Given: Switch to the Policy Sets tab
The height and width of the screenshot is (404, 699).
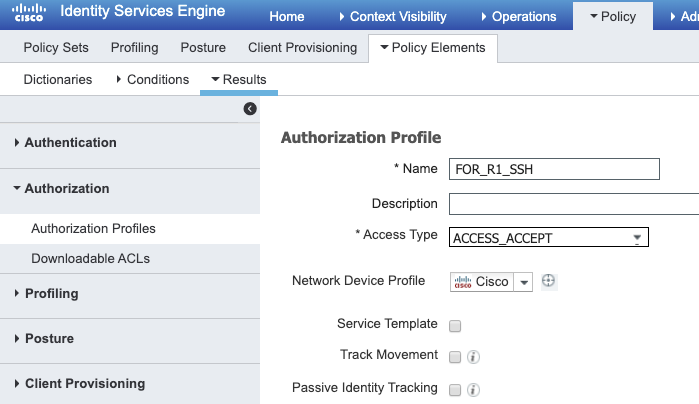Looking at the screenshot, I should coord(55,48).
